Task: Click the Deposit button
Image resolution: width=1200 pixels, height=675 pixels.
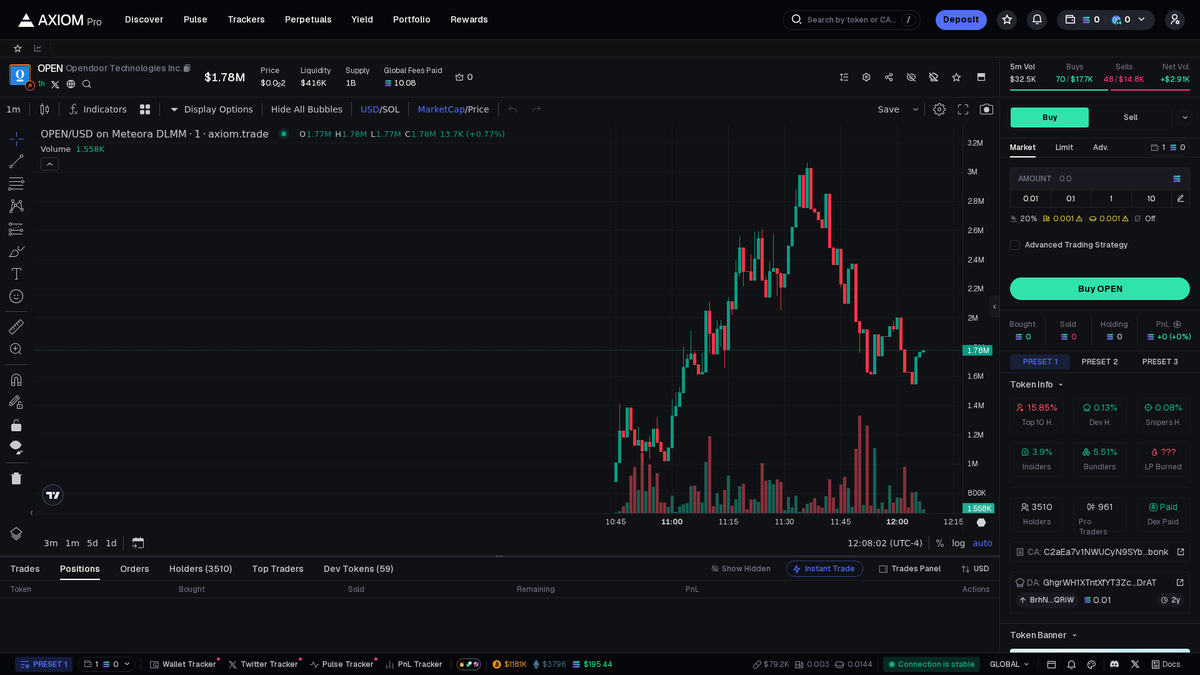Action: click(x=961, y=19)
